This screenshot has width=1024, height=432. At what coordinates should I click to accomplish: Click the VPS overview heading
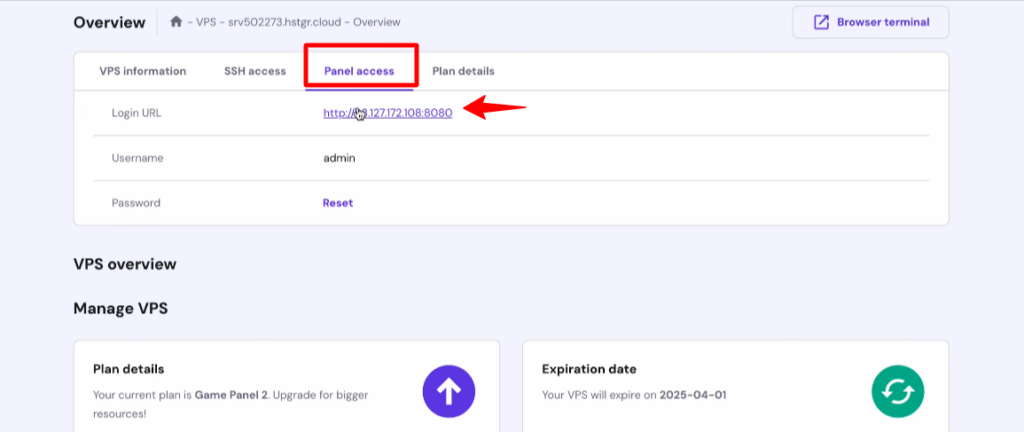[x=125, y=264]
